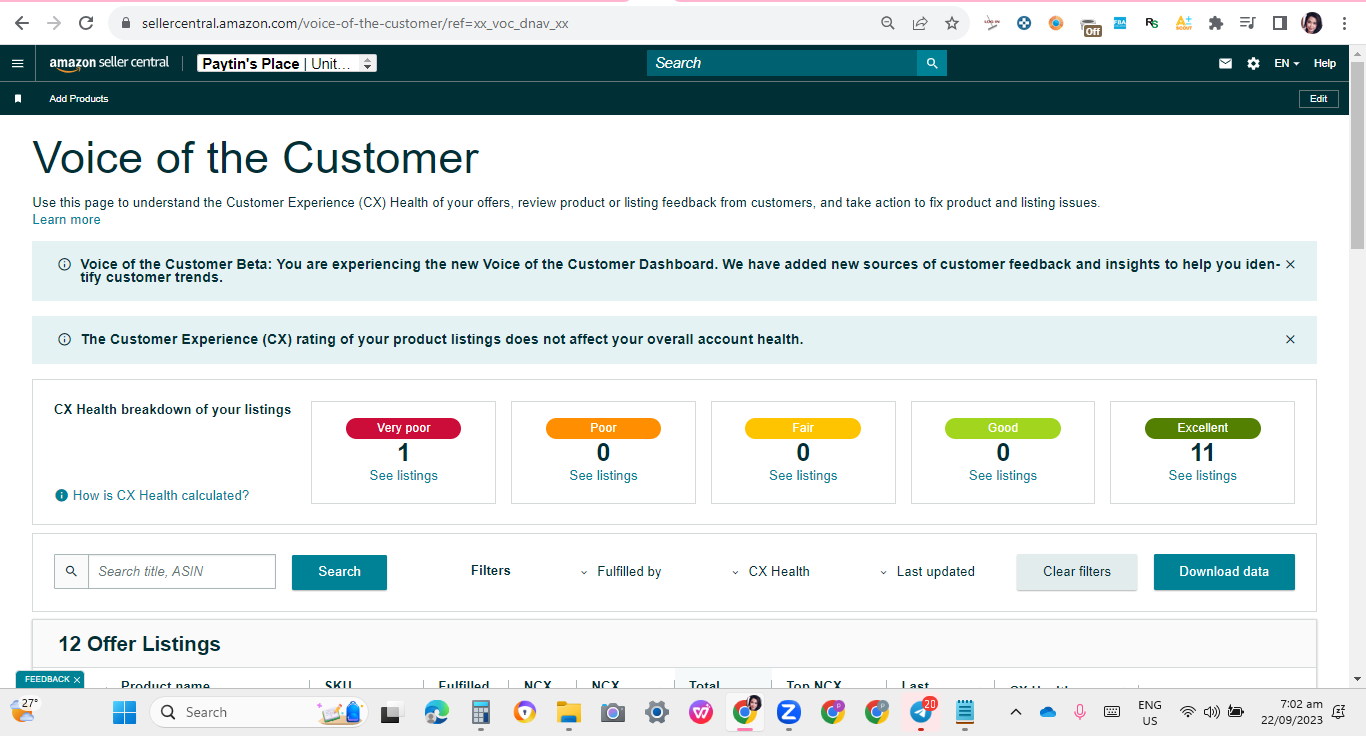Open the Chrome profile avatar
Screen dimensions: 1366x736
1312,23
